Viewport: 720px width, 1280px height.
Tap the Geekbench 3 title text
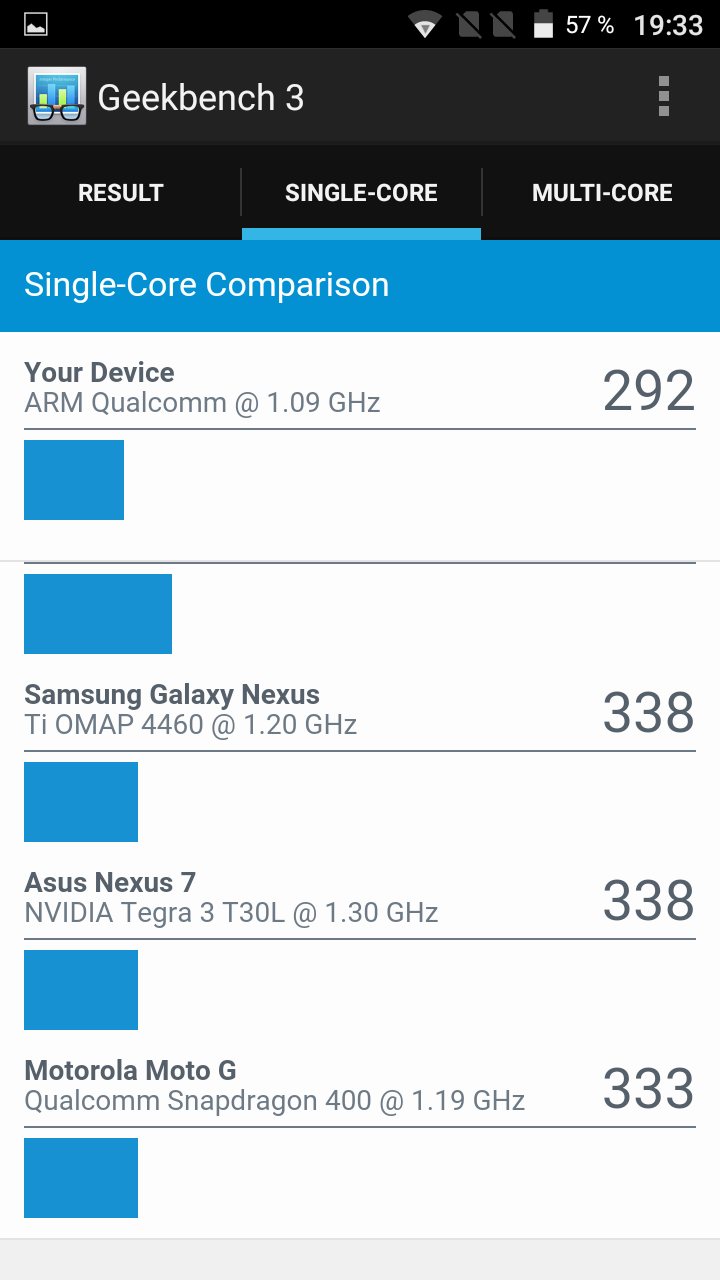(200, 98)
